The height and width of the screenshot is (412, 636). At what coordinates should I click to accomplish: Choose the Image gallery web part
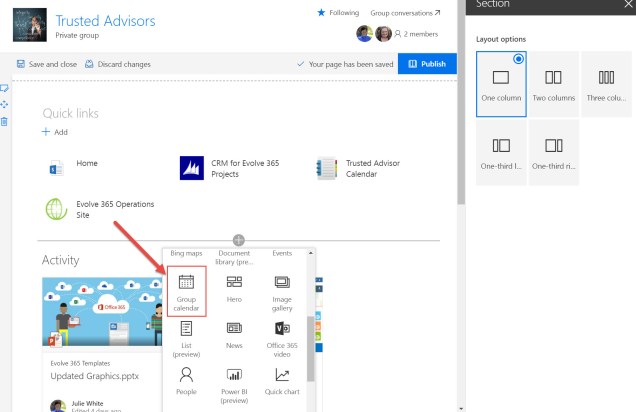282,290
